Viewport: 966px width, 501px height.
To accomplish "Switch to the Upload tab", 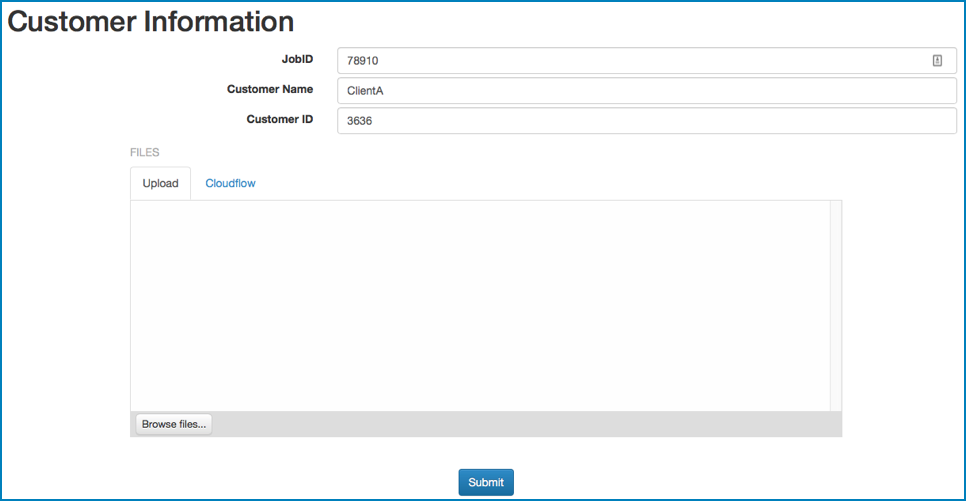I will coord(160,183).
